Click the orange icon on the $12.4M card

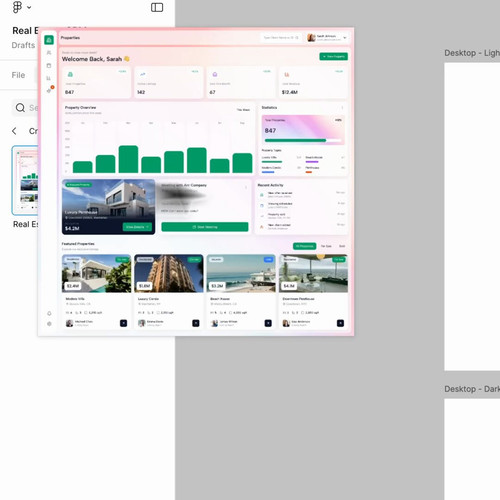pos(287,74)
